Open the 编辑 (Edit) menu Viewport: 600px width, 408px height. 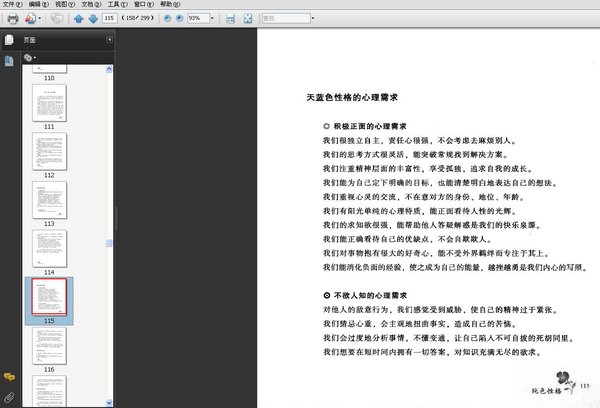[39, 4]
